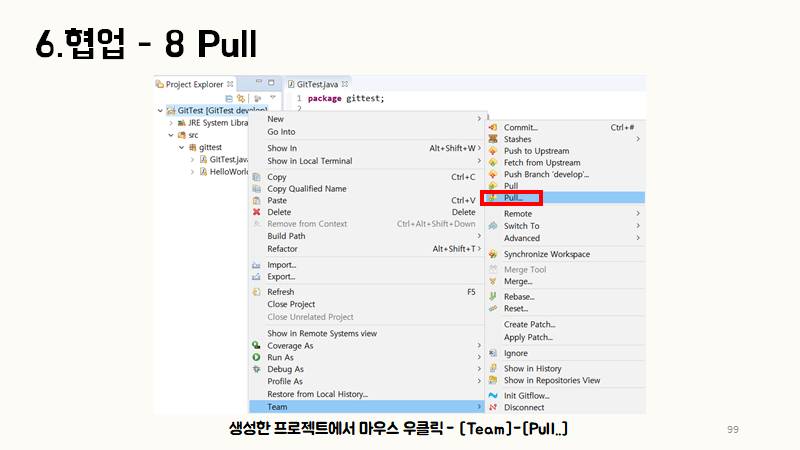
Task: Select the gittest package in tree
Action: point(210,147)
